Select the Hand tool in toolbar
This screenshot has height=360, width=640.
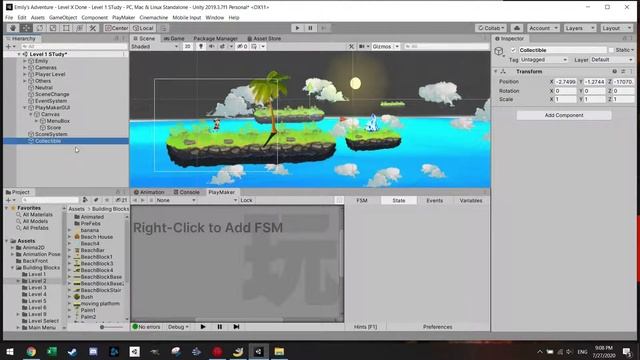tap(13, 28)
